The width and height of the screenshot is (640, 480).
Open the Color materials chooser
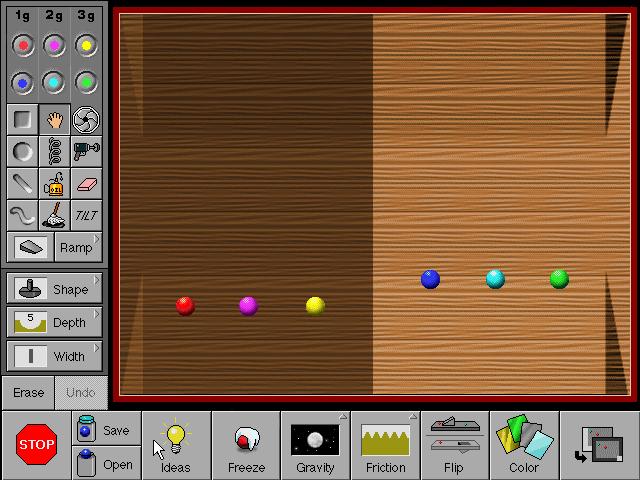pyautogui.click(x=524, y=445)
